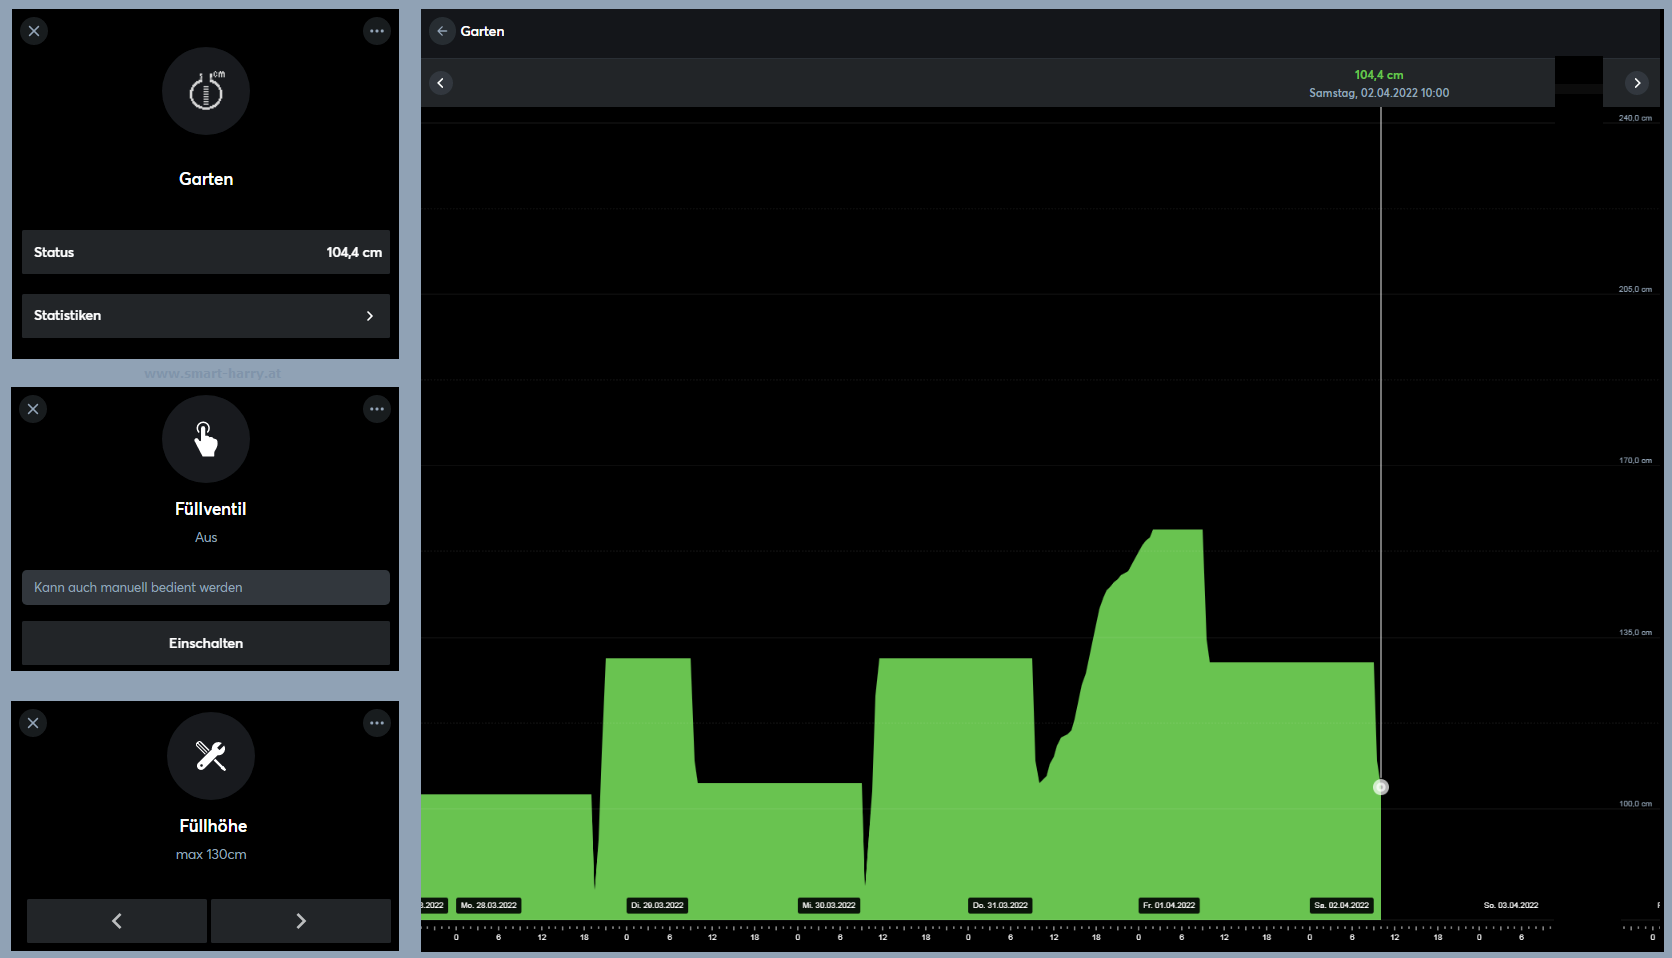
Task: Click the Status row showing 104,4 cm
Action: click(x=206, y=252)
